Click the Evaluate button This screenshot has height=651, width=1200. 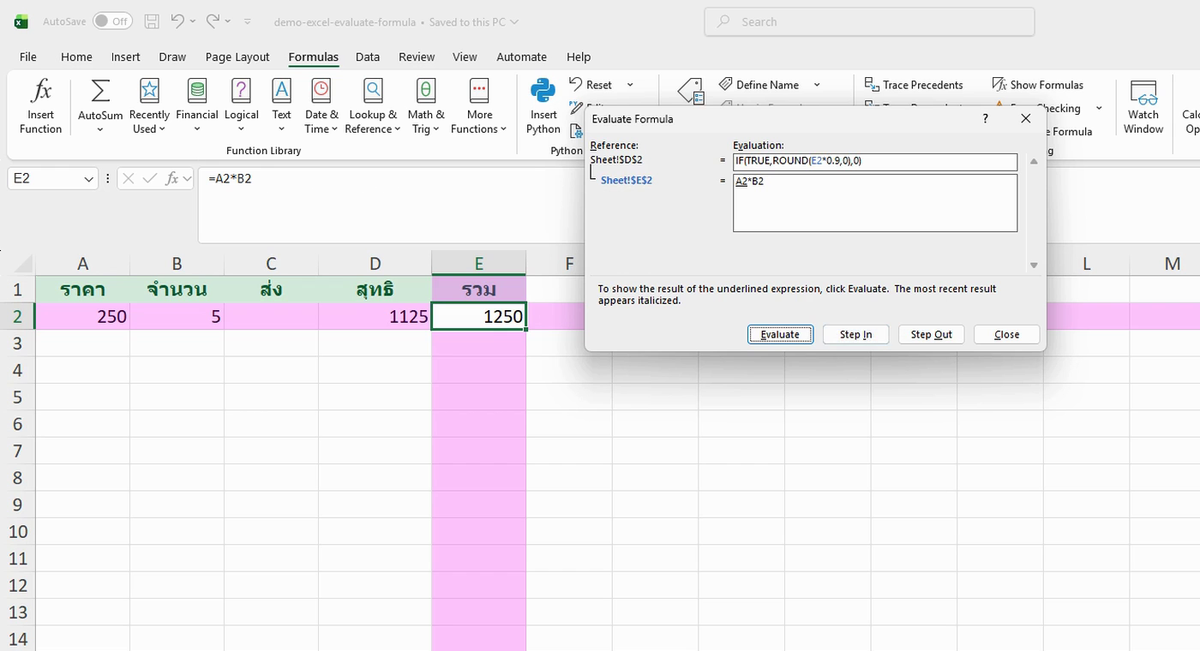780,334
